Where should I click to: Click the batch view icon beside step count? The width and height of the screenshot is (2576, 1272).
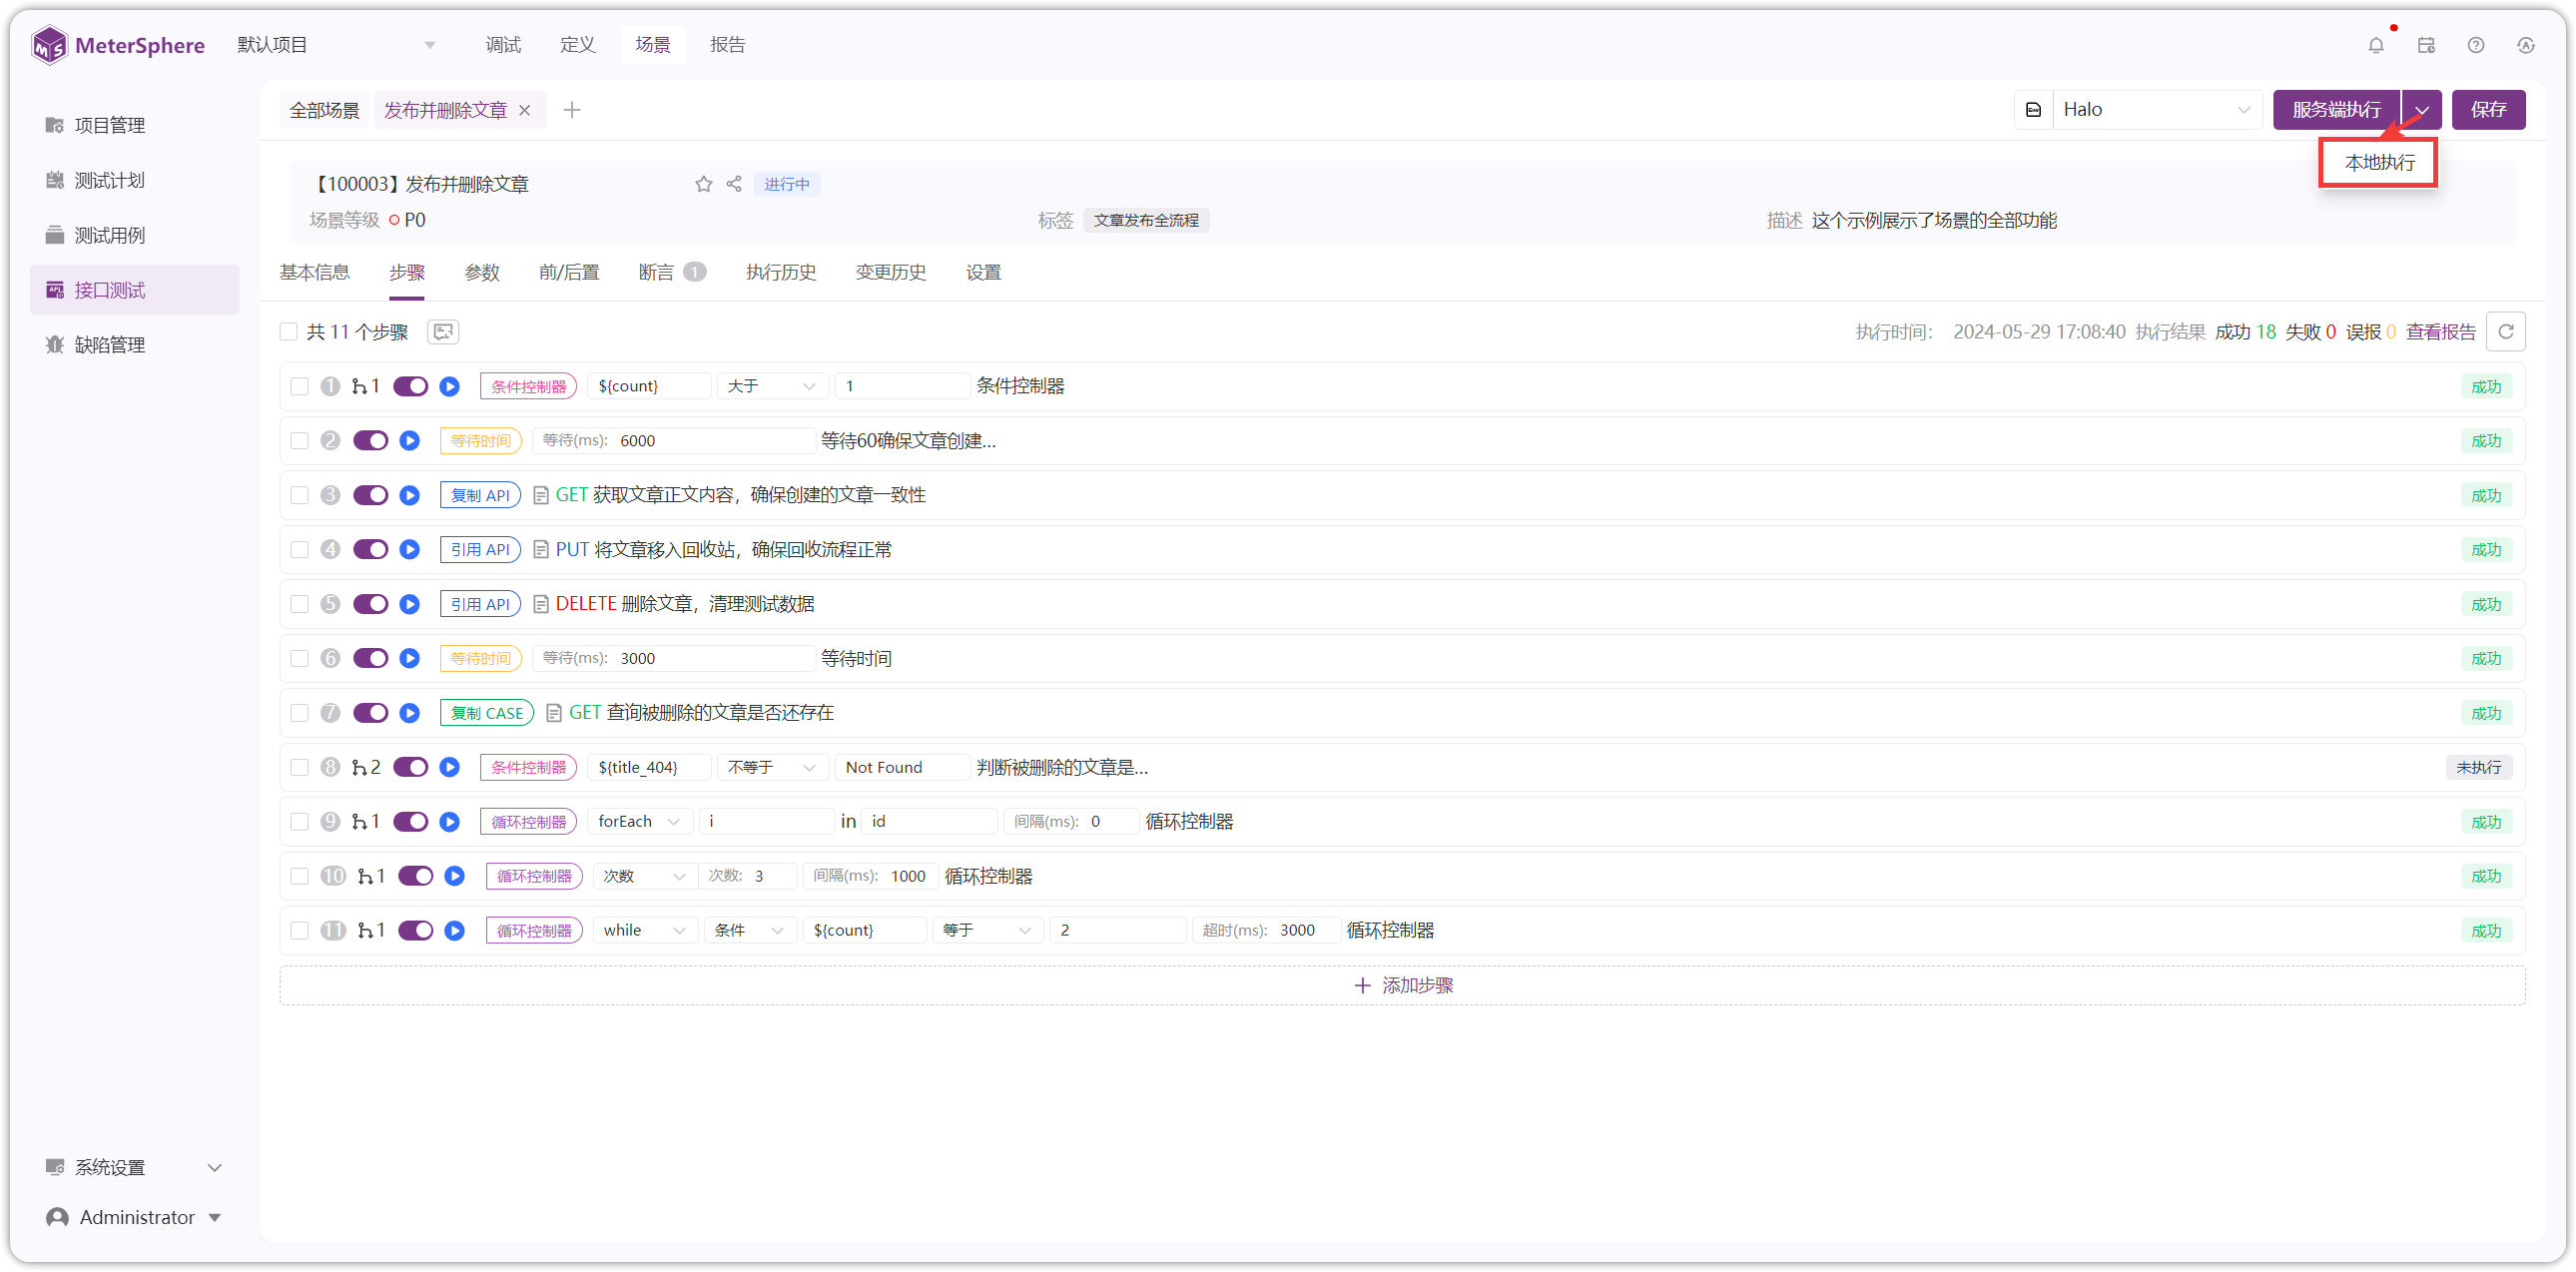pos(443,332)
